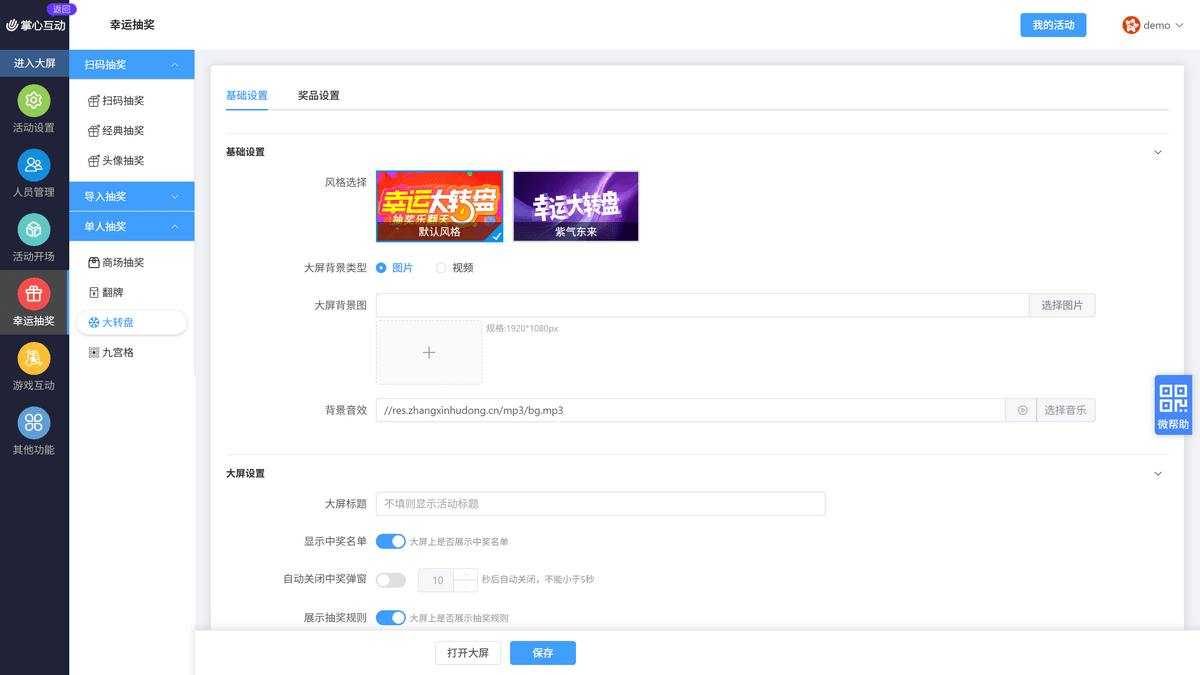The width and height of the screenshot is (1200, 675).
Task: Choose the 紫气东来 theme thumbnail
Action: pyautogui.click(x=576, y=206)
